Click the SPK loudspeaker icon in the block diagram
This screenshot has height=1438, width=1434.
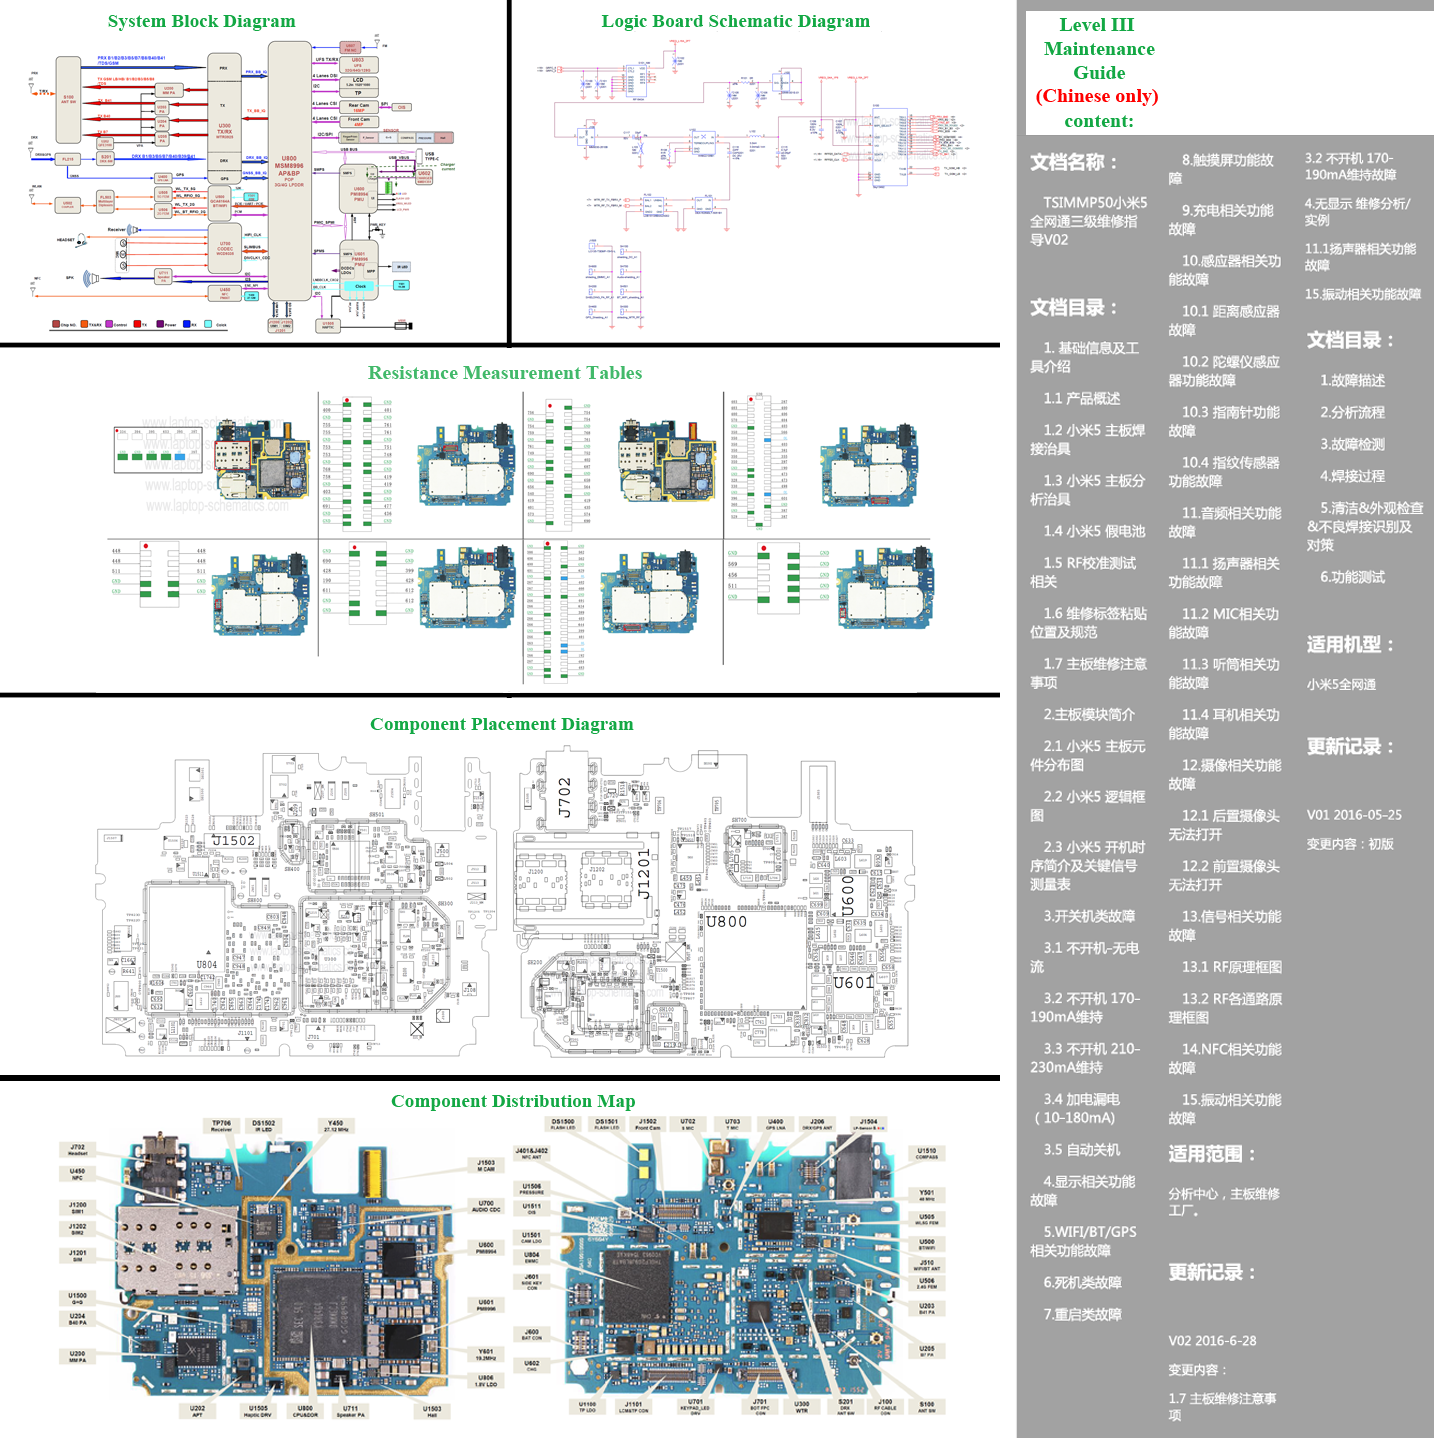tap(91, 277)
